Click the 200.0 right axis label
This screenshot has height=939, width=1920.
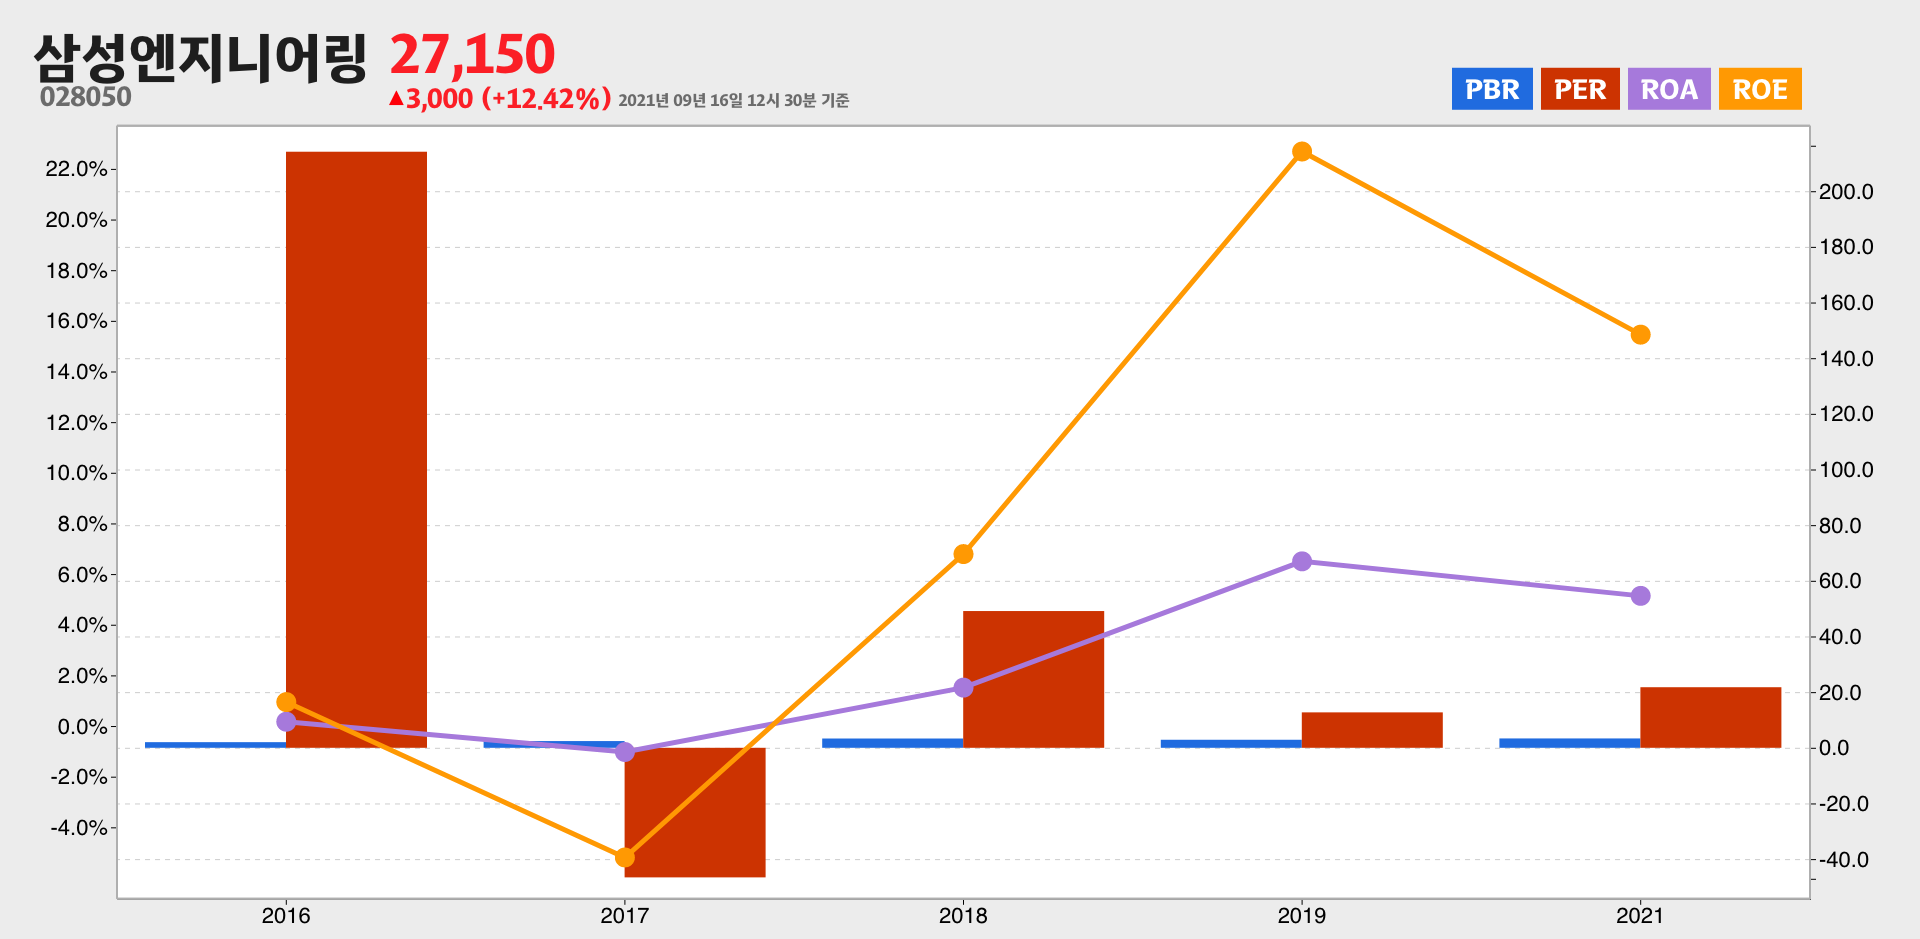tap(1846, 192)
